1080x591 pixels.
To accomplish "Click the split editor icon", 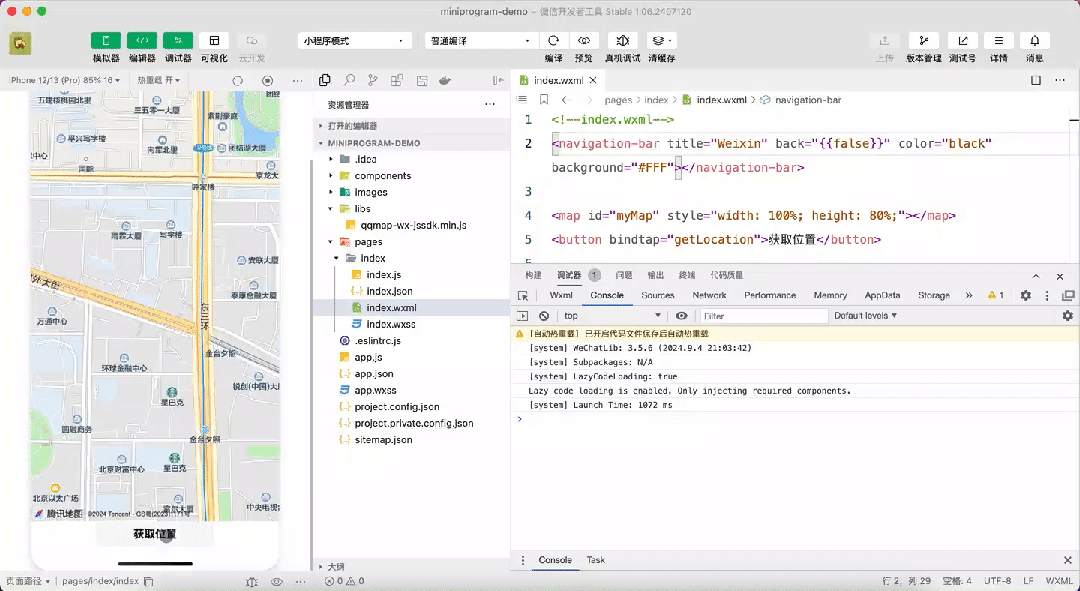I will coord(1035,81).
